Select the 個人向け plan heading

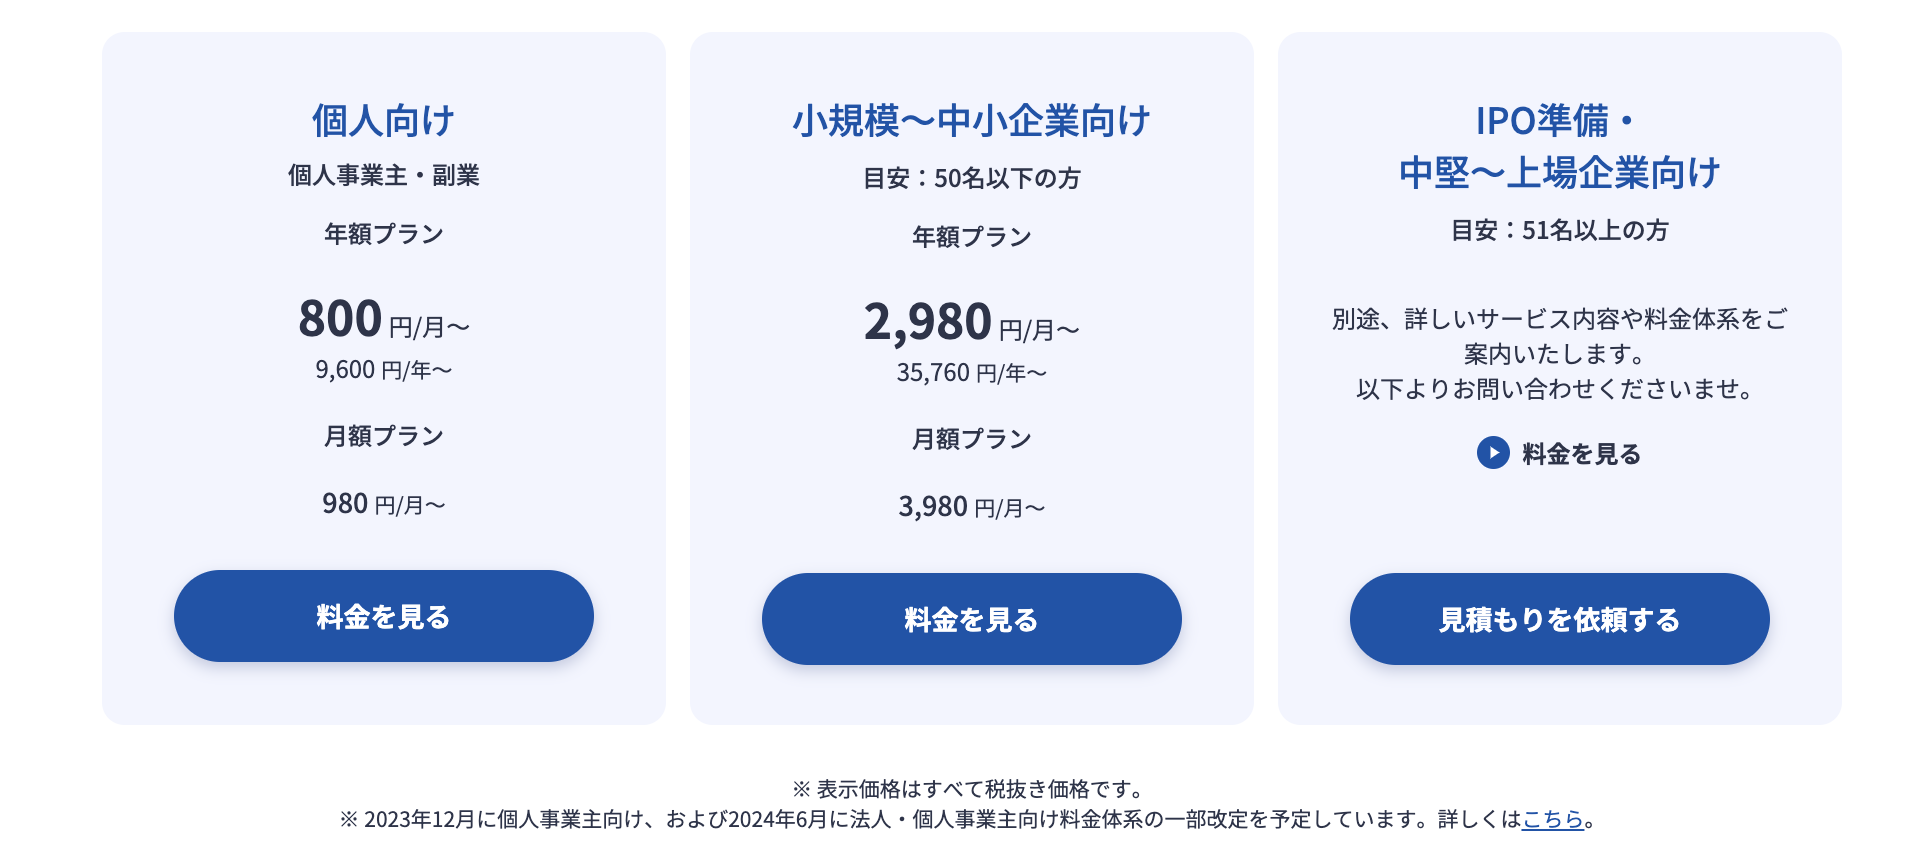pyautogui.click(x=384, y=121)
